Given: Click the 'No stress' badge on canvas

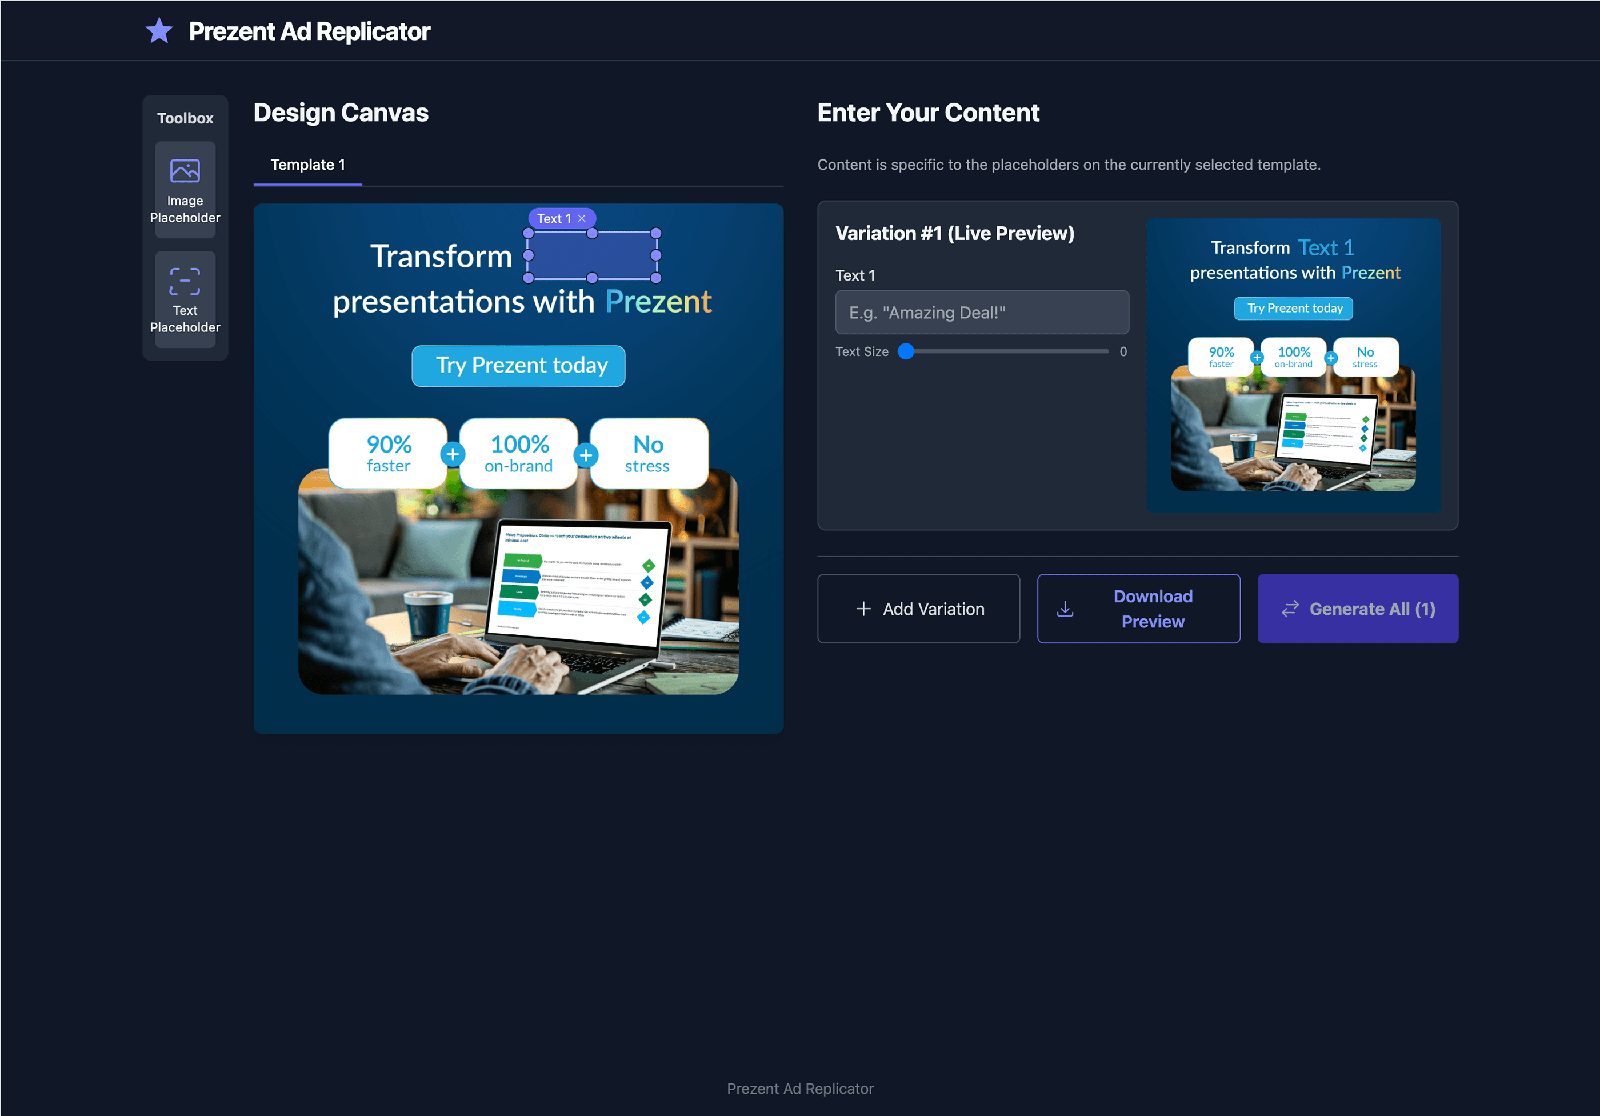Looking at the screenshot, I should [649, 453].
